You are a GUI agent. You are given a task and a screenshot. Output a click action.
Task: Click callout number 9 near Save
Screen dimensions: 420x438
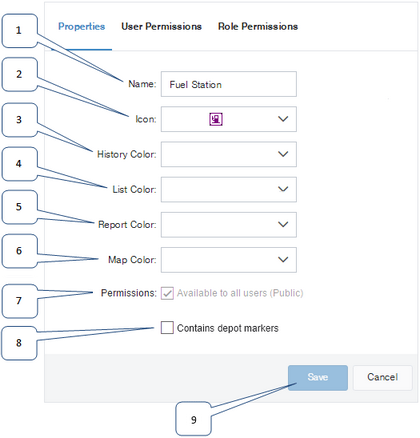pos(193,419)
